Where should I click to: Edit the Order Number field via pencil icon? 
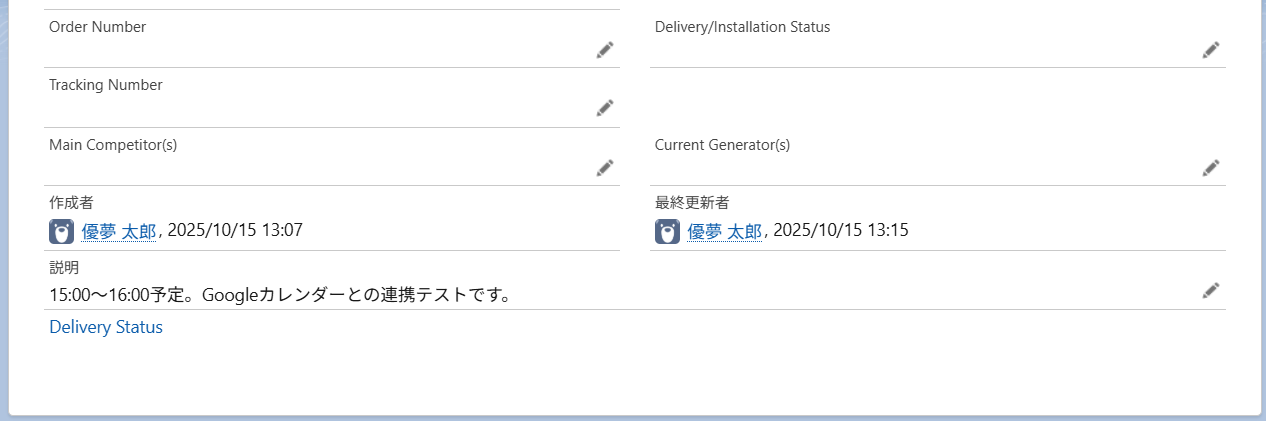coord(605,50)
